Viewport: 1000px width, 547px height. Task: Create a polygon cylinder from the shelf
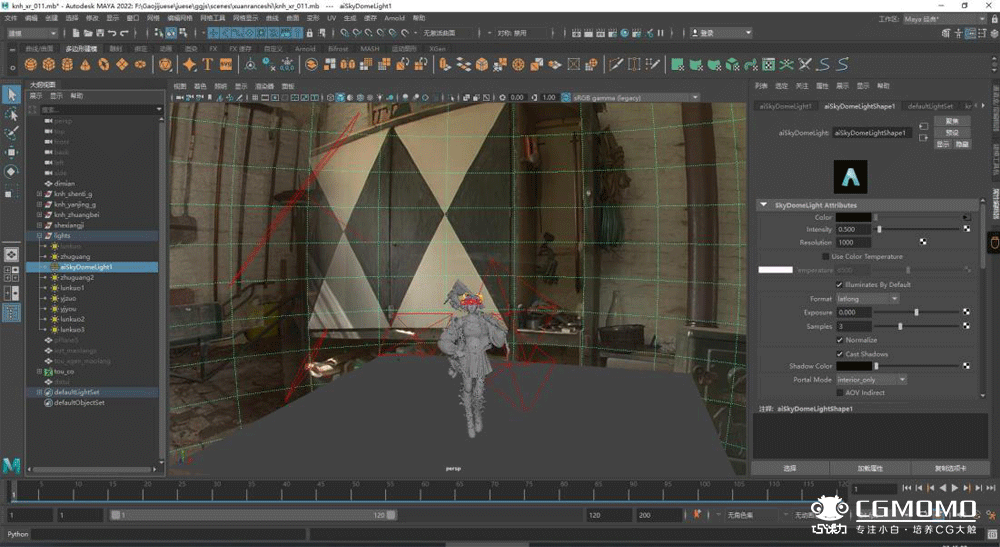[67, 64]
